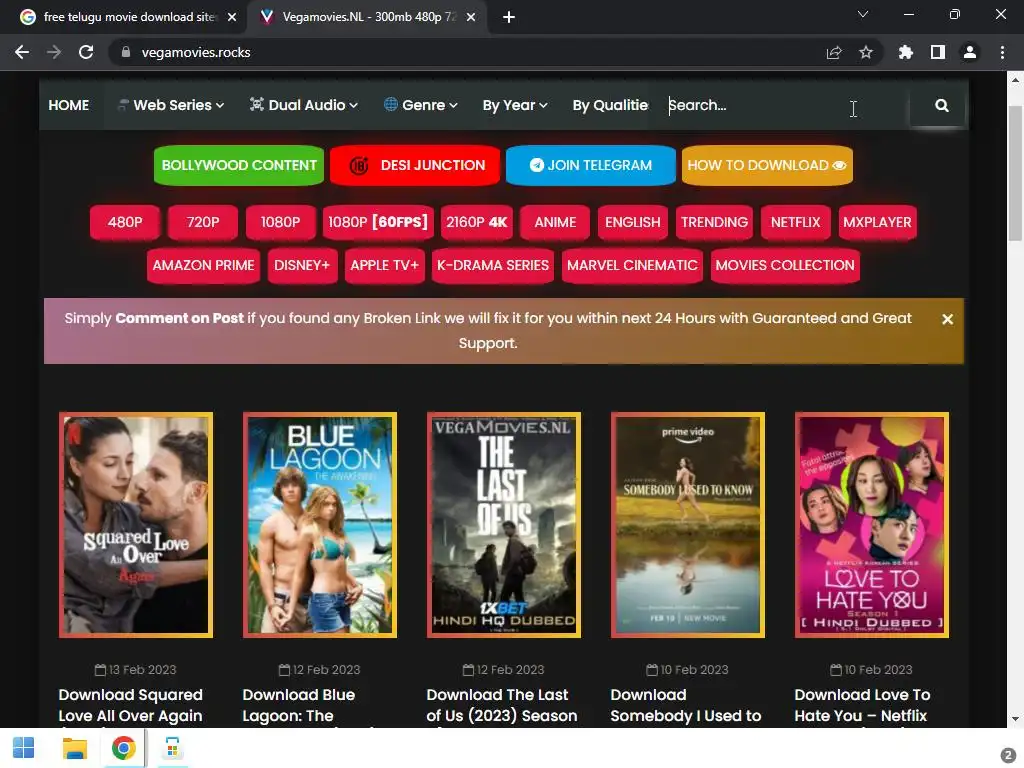Open the ANIME category tag
1024x768 pixels.
tap(555, 222)
